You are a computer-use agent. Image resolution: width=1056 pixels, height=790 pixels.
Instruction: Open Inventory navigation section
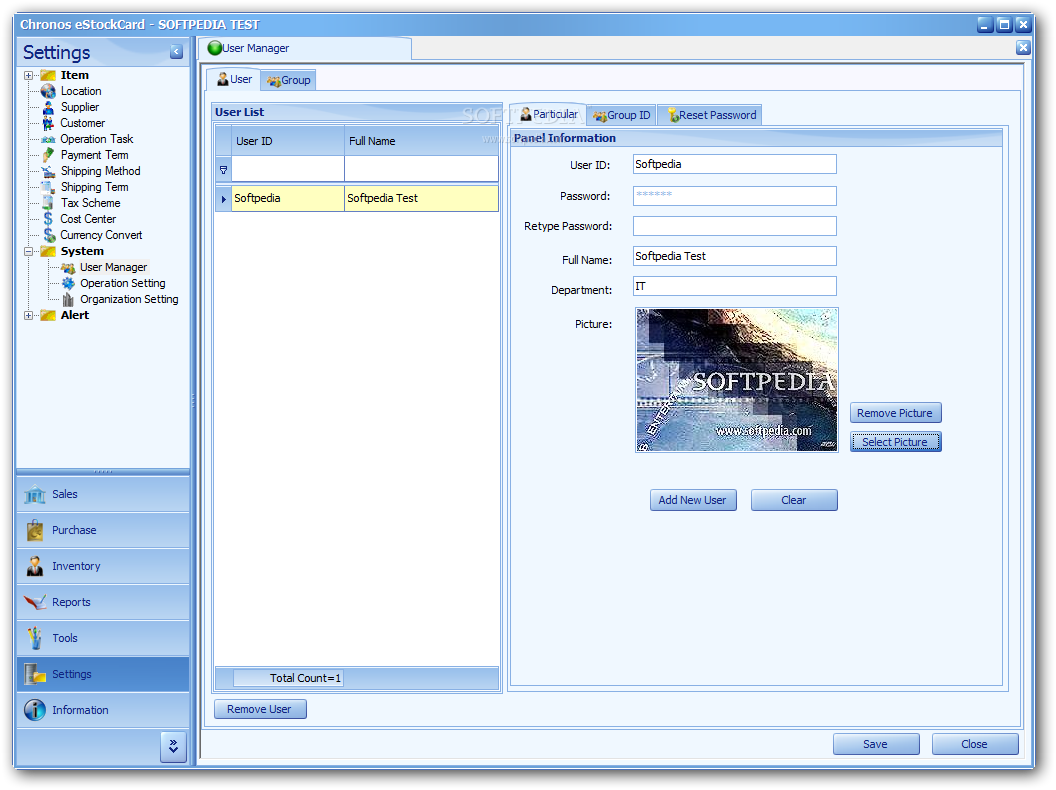(103, 566)
